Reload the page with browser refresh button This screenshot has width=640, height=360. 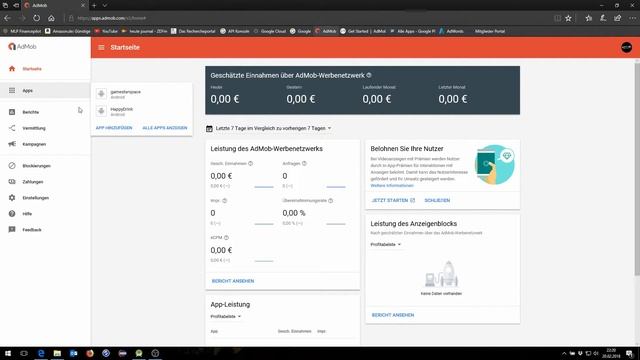tap(37, 18)
